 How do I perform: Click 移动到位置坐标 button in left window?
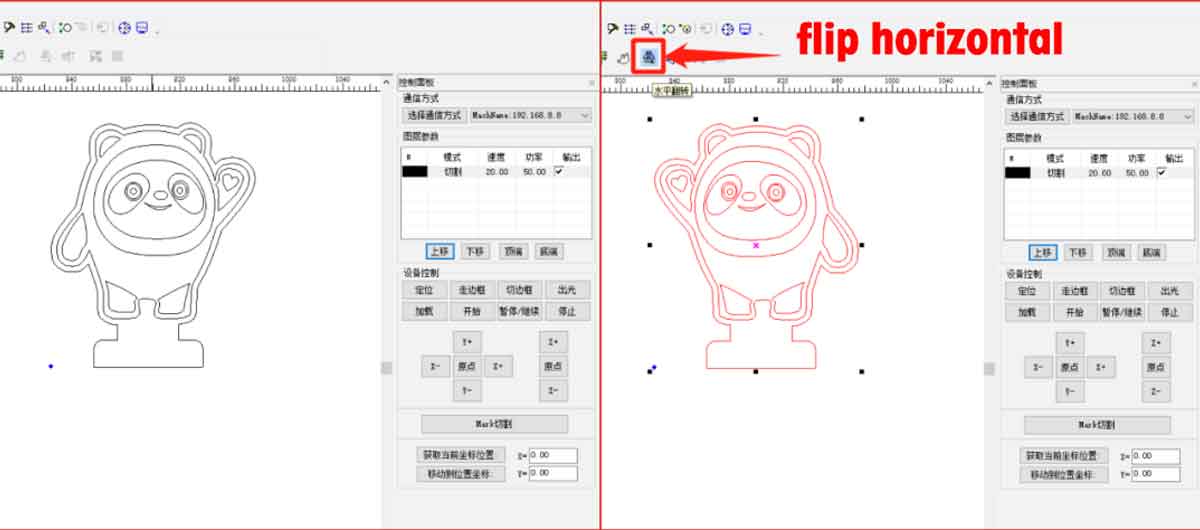pyautogui.click(x=461, y=473)
